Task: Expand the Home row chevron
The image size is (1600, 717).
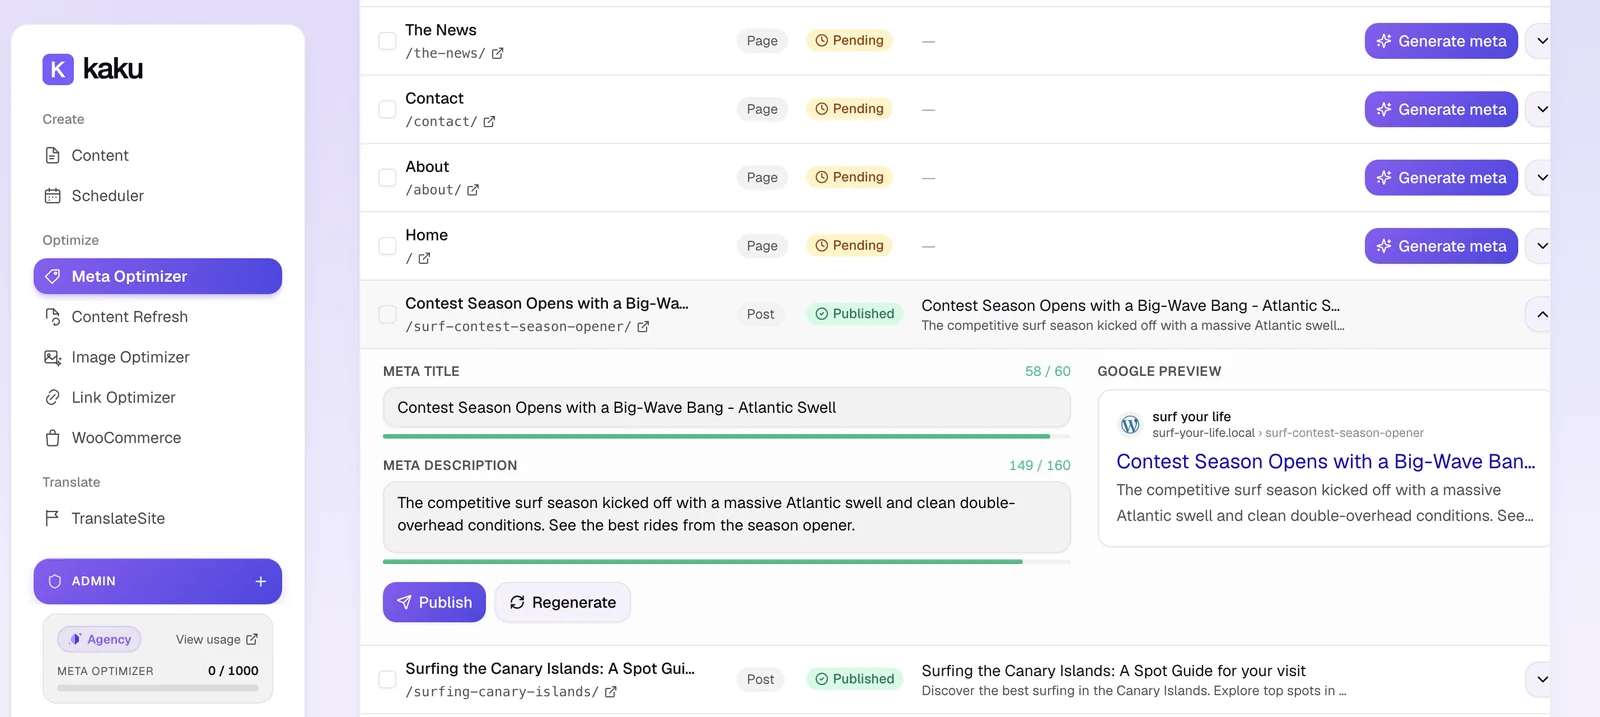Action: click(x=1541, y=245)
